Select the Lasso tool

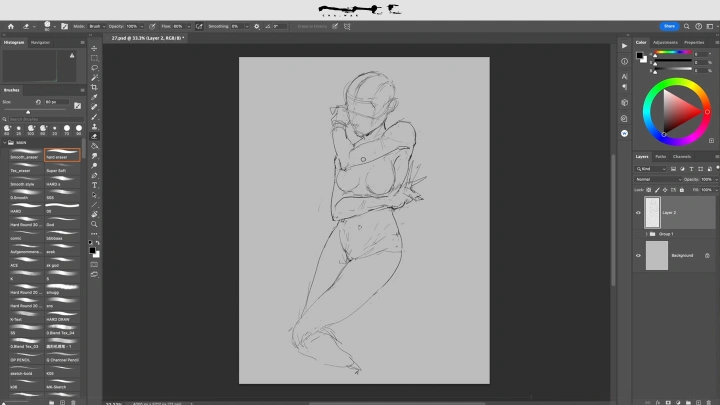click(x=94, y=68)
